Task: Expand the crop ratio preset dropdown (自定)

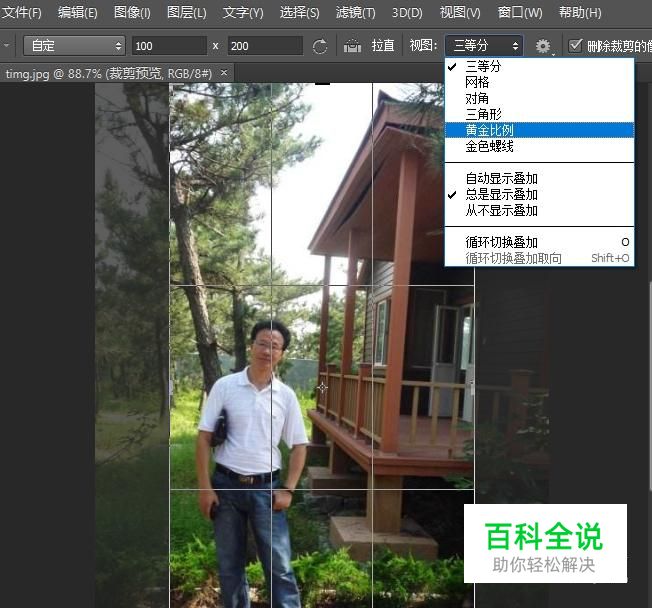Action: (75, 46)
